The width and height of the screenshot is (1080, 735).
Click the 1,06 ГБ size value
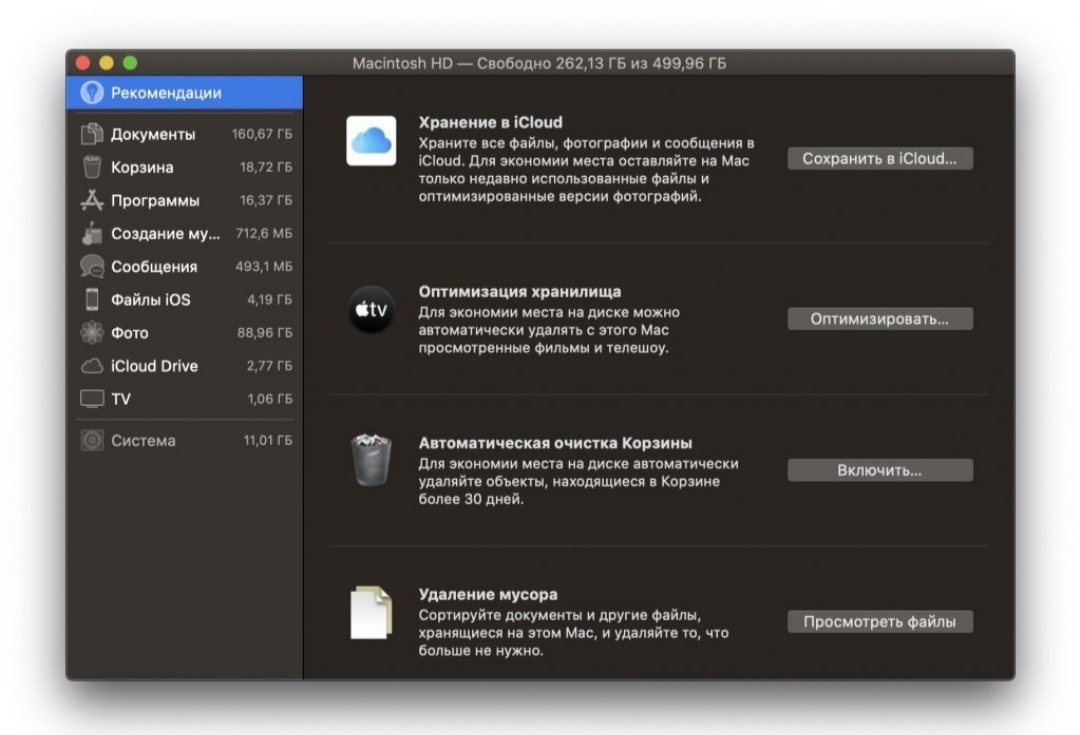(x=269, y=399)
